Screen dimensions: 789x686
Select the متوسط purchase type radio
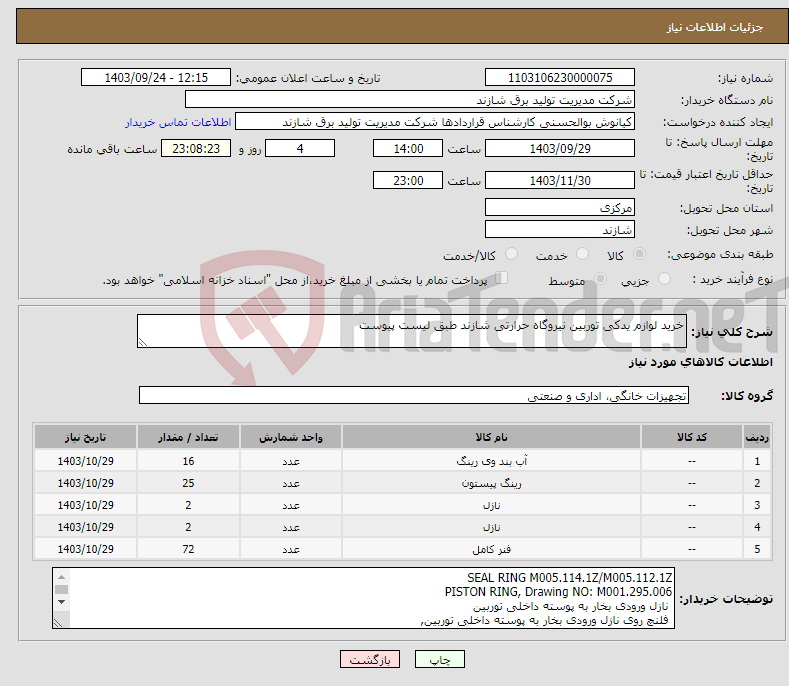coord(600,278)
